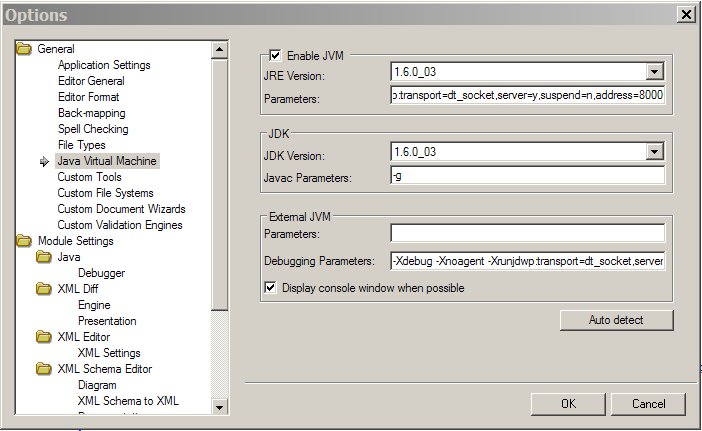The height and width of the screenshot is (431, 702).
Task: Click the XML Schema Editor folder icon
Action: (44, 369)
